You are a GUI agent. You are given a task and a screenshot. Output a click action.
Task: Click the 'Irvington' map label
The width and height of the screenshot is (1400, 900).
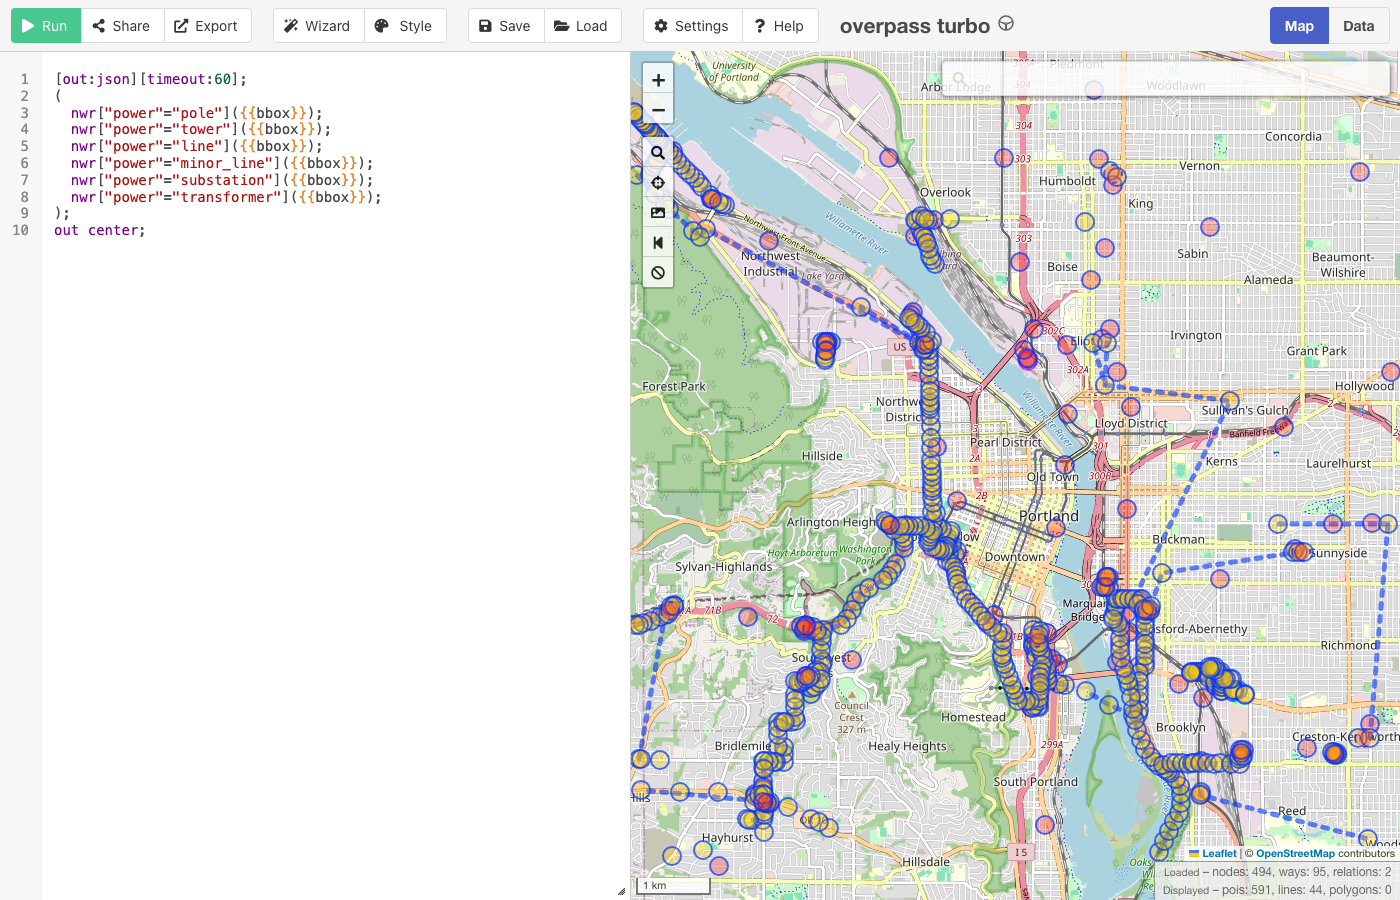[1196, 335]
